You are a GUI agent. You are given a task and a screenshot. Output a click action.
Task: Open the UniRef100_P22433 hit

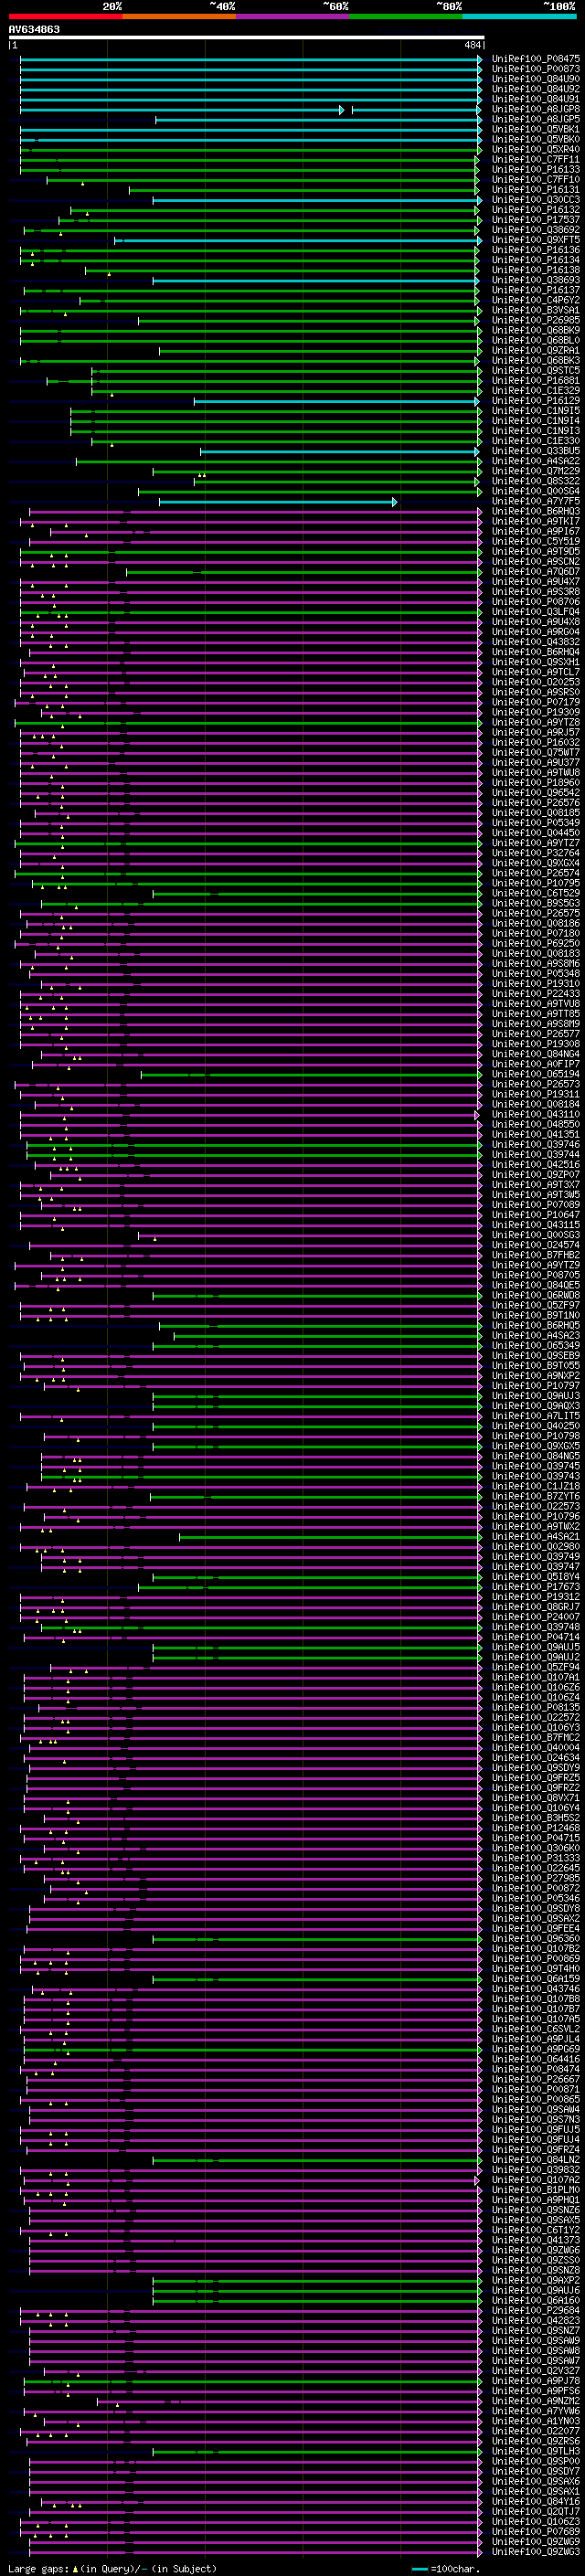click(536, 994)
